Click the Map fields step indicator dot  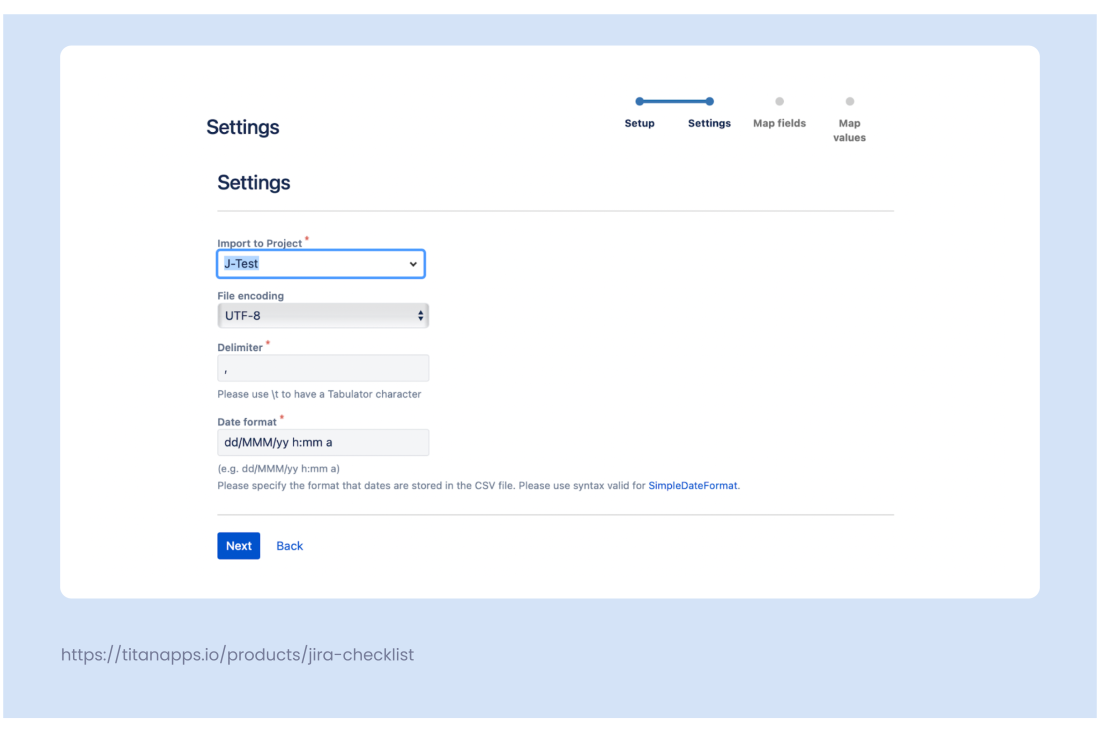pyautogui.click(x=779, y=101)
